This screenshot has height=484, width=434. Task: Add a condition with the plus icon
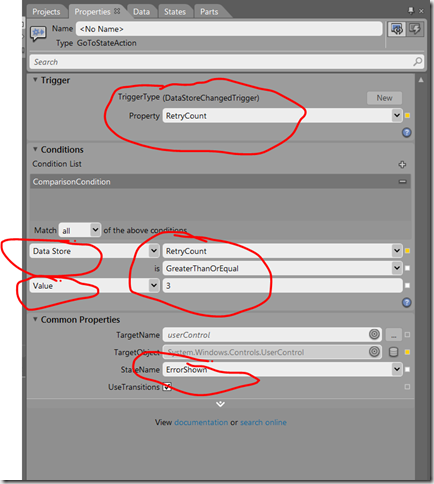click(x=402, y=164)
